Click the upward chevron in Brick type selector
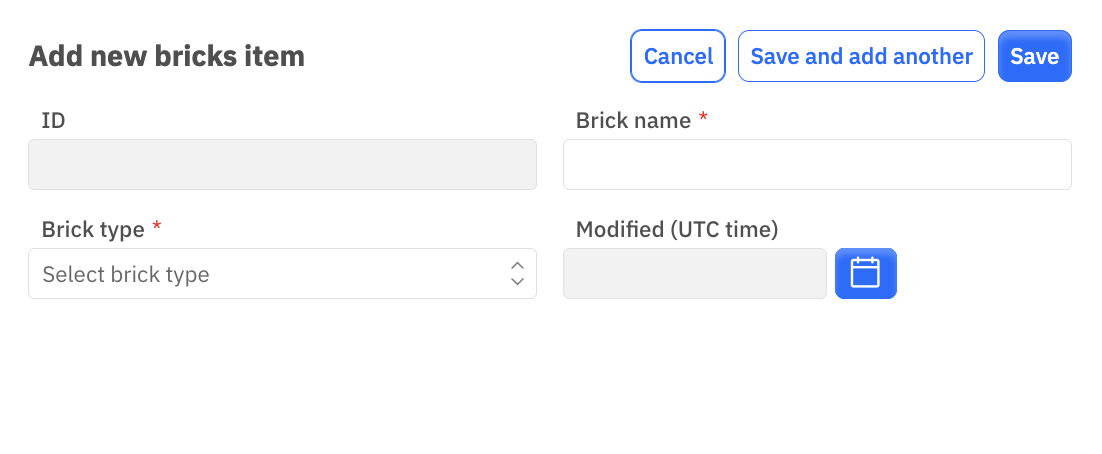This screenshot has width=1102, height=454. 517,266
